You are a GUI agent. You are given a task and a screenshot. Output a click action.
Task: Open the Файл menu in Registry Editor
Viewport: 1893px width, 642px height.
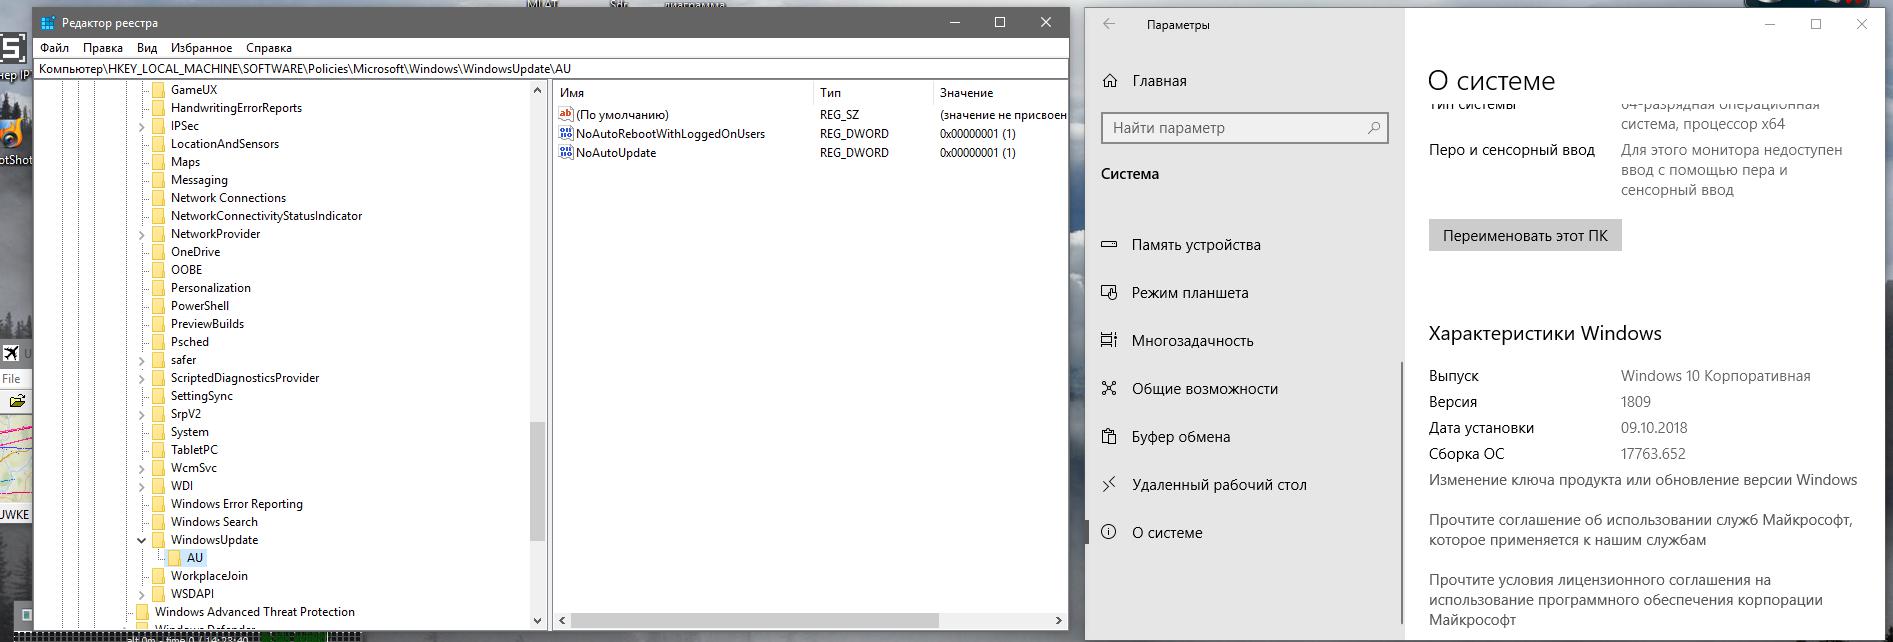tap(55, 48)
